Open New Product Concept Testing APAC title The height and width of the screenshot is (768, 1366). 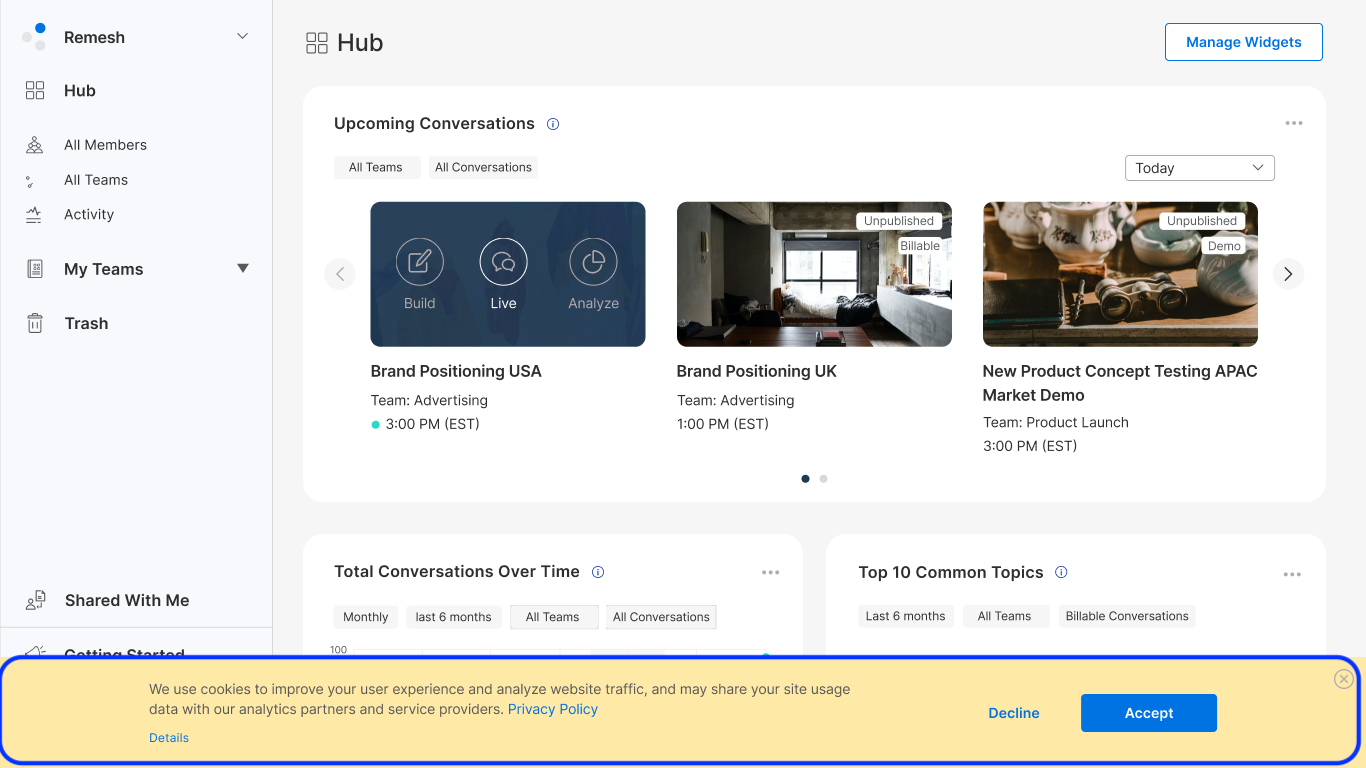tap(1120, 383)
